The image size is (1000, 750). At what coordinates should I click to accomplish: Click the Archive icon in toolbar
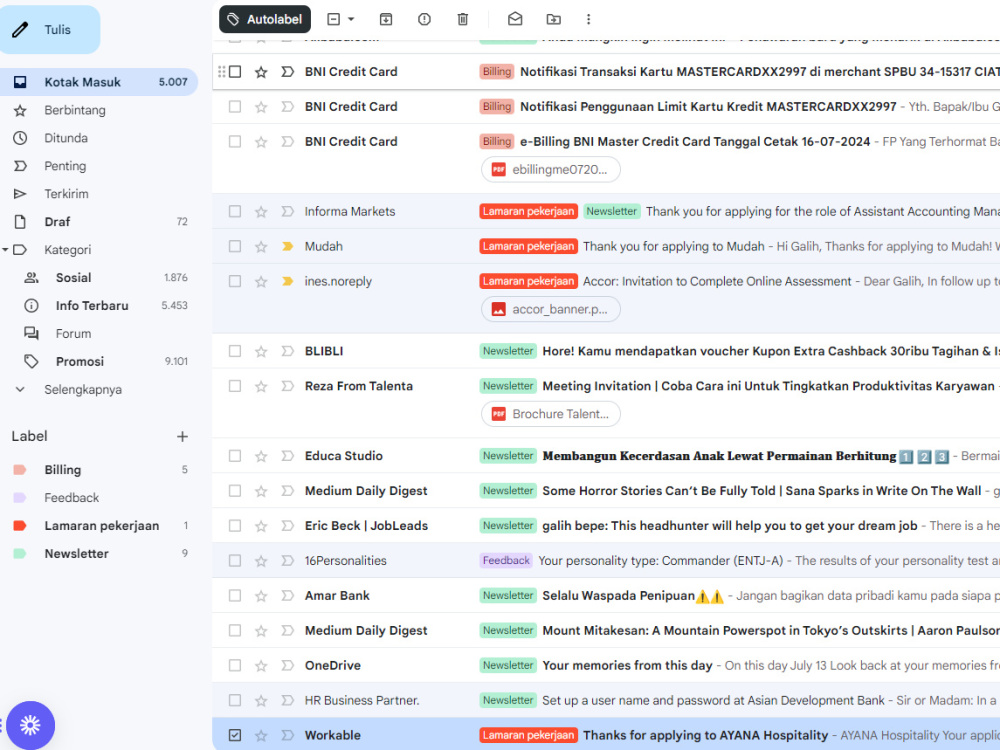coord(386,19)
